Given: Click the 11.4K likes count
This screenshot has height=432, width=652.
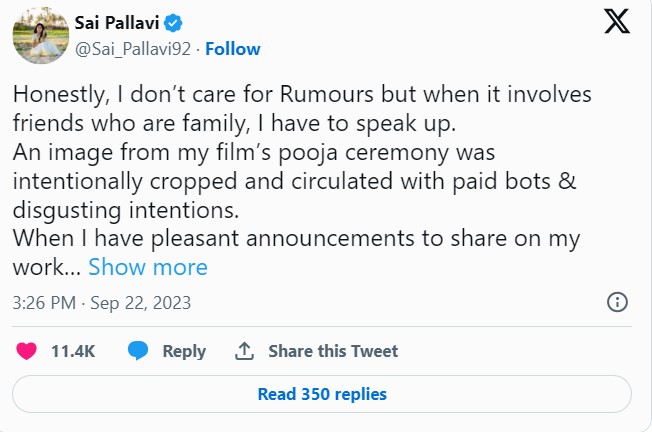Looking at the screenshot, I should coord(72,351).
